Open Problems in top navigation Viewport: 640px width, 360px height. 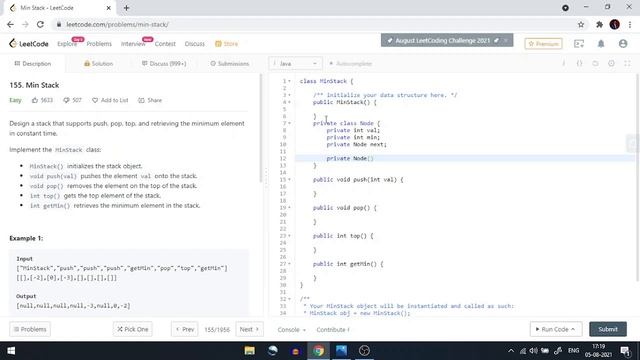pos(99,44)
